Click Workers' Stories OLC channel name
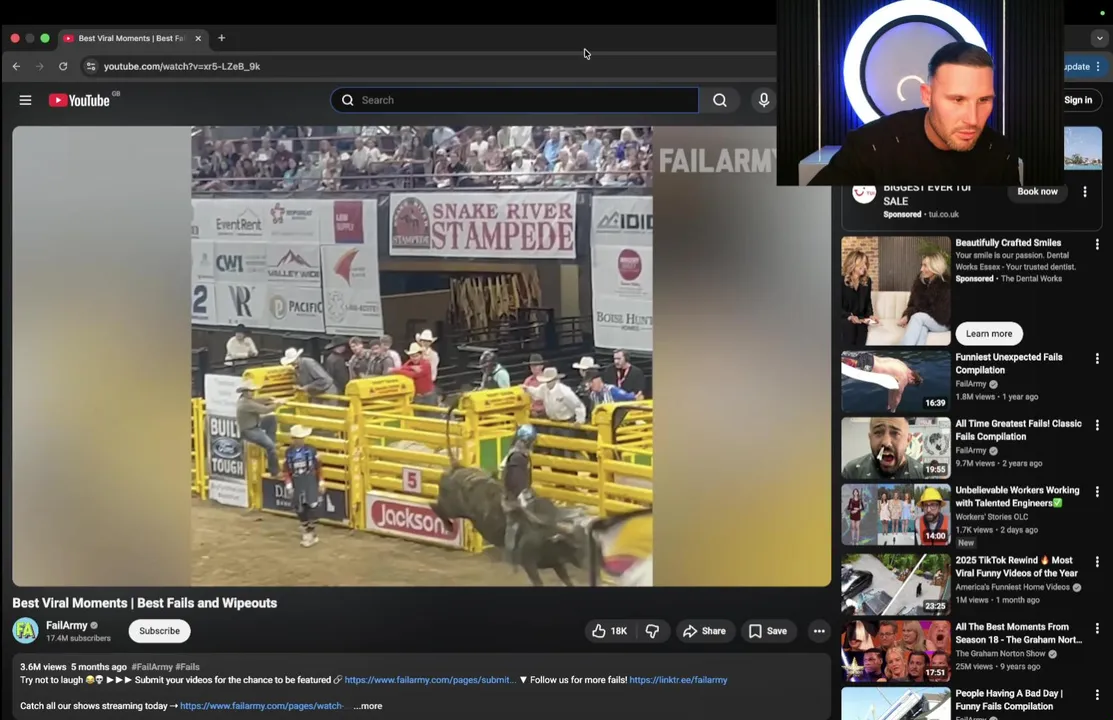This screenshot has height=720, width=1113. pos(992,517)
